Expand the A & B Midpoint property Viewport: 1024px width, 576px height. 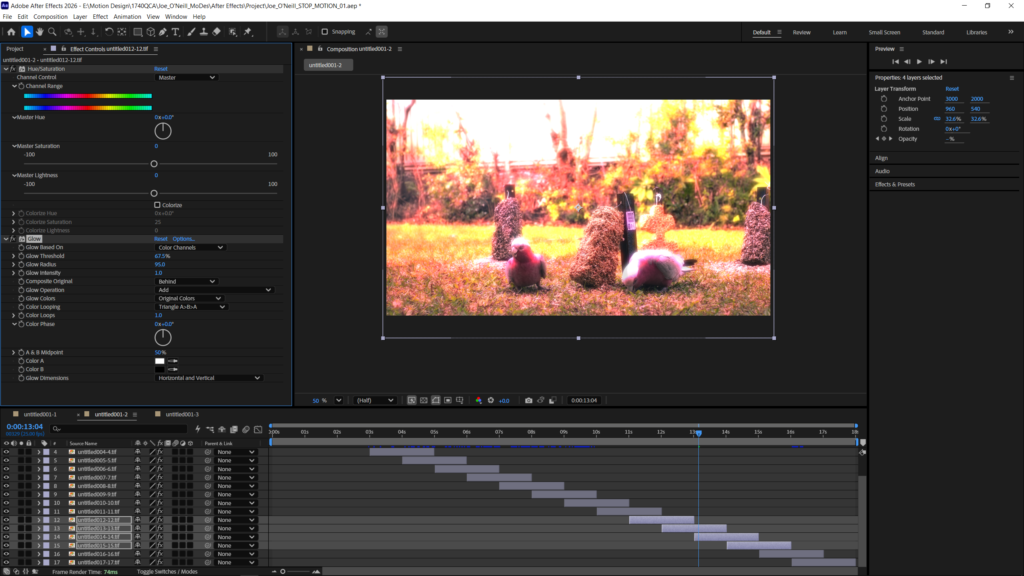(x=14, y=353)
